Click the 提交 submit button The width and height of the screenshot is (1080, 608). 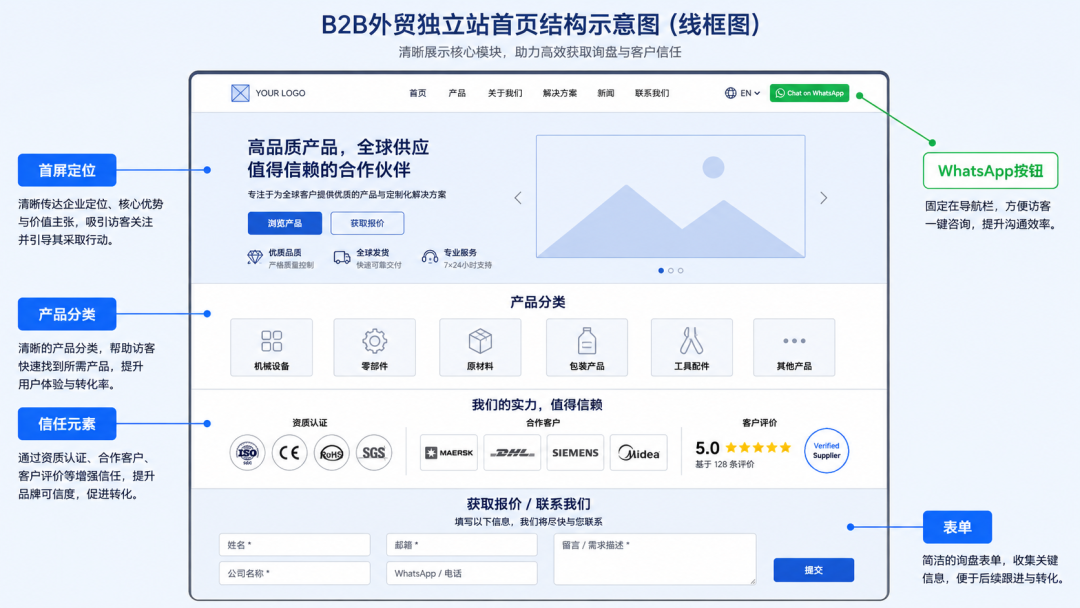click(813, 570)
